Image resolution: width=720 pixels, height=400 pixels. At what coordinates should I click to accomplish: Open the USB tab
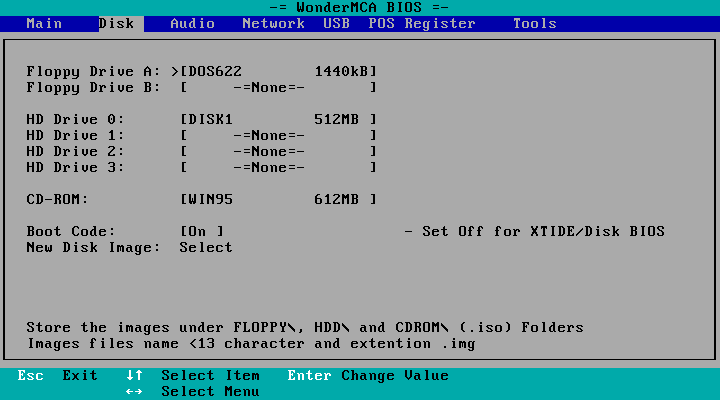[x=336, y=23]
